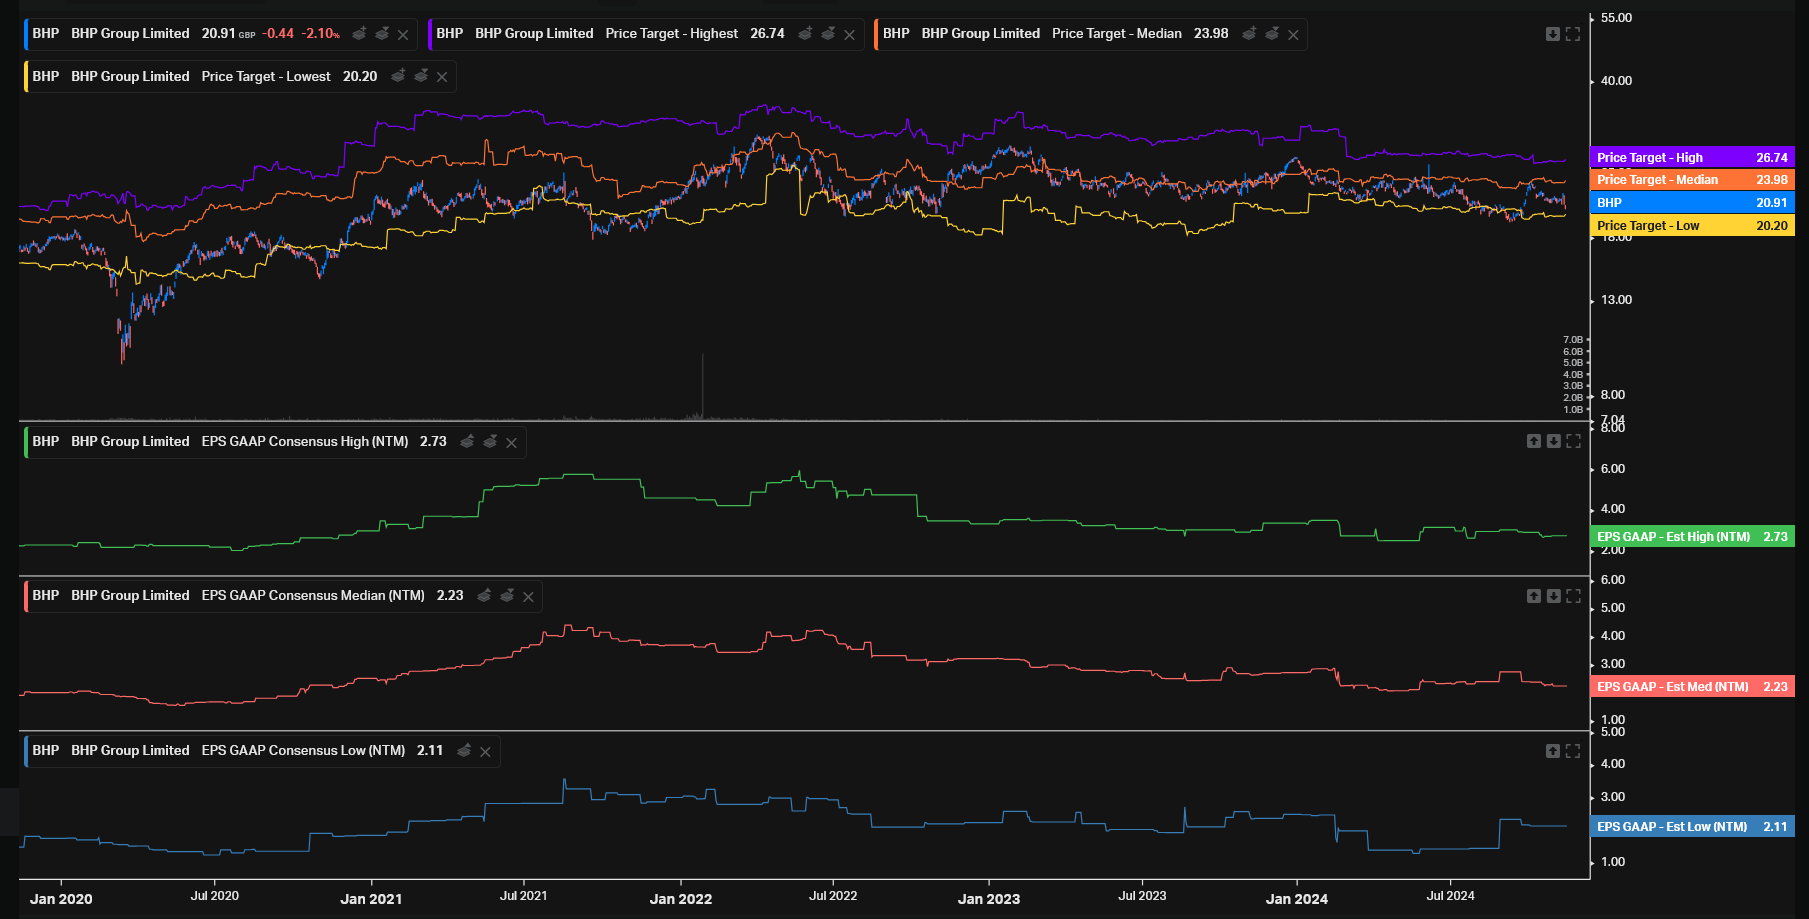Click the Jan 2022 time axis label
Screen dimensions: 1809x919
click(x=681, y=898)
